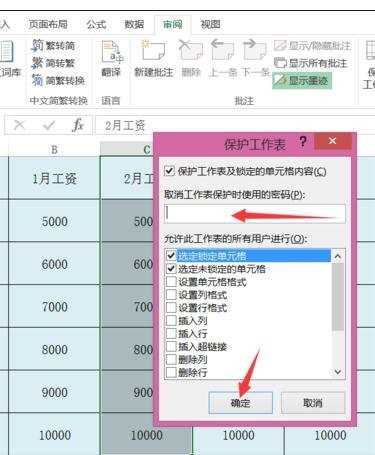Toggle Show Ink (显示墨迹) button
The height and width of the screenshot is (455, 375).
302,80
